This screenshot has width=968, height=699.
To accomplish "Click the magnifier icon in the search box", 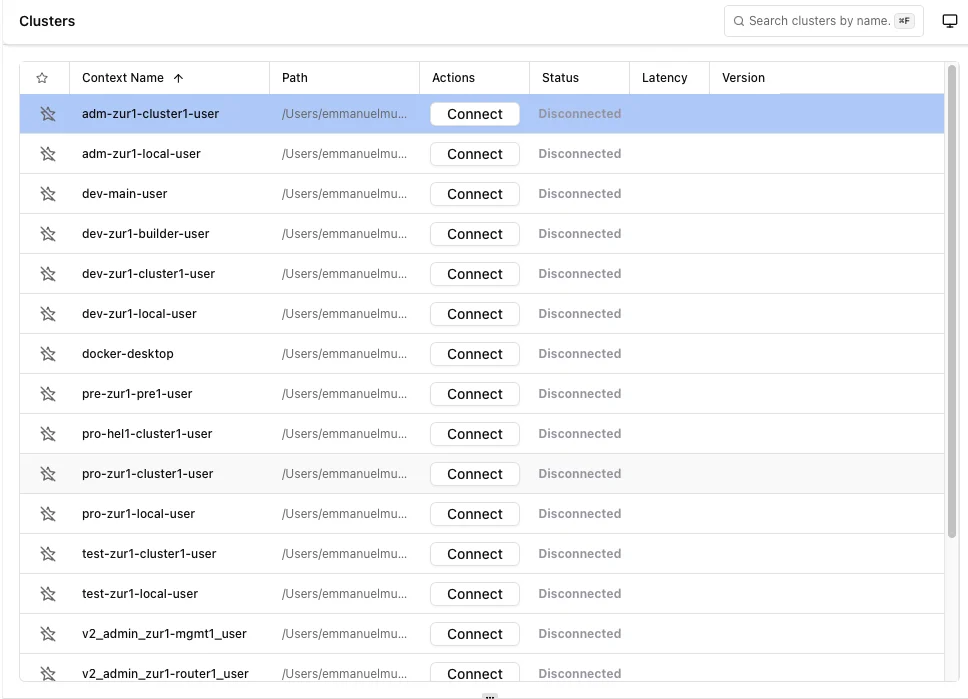I will 738,20.
